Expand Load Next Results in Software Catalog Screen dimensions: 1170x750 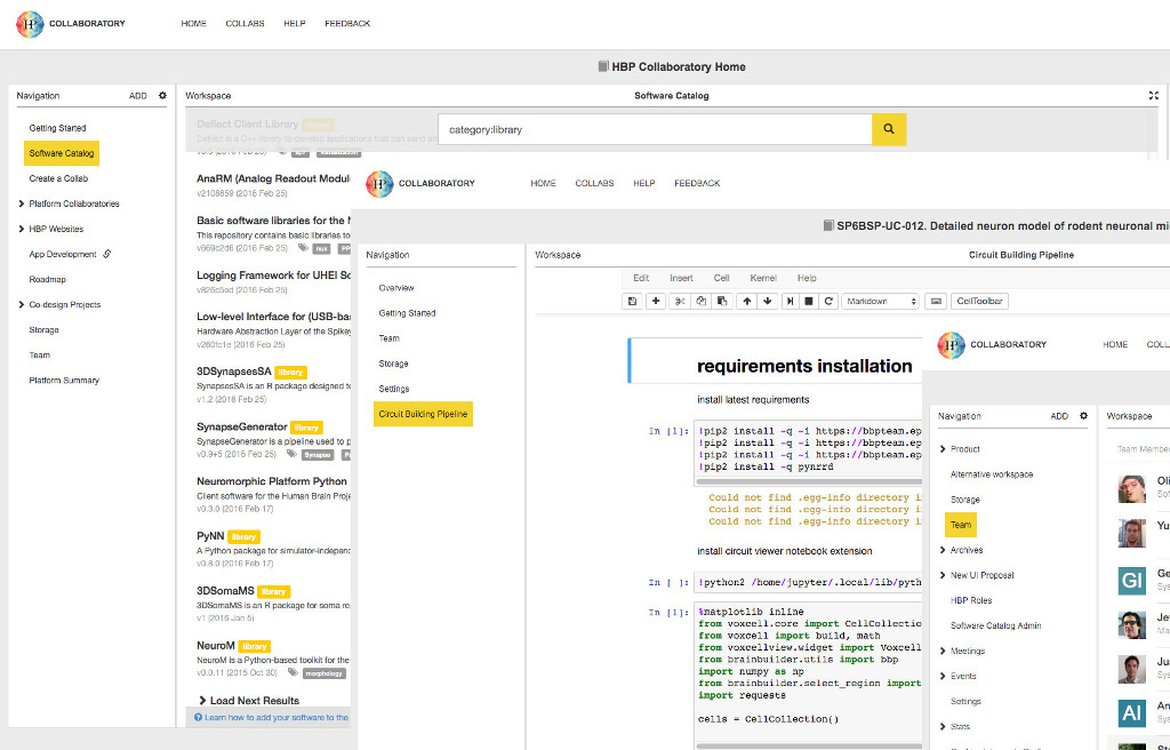point(248,701)
